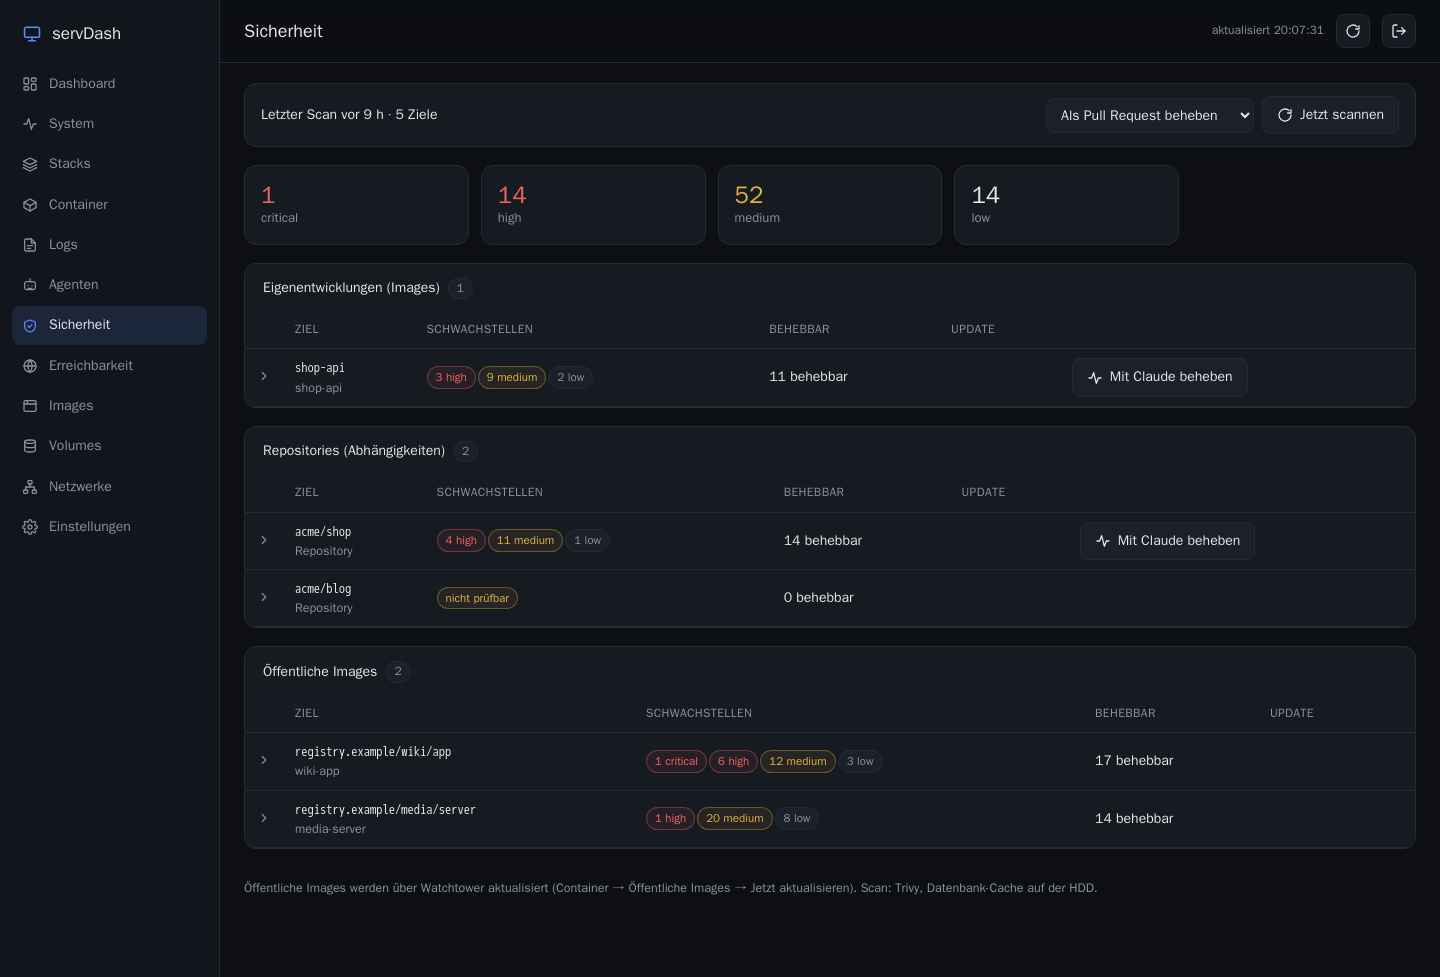Click the Container box icon

[30, 205]
